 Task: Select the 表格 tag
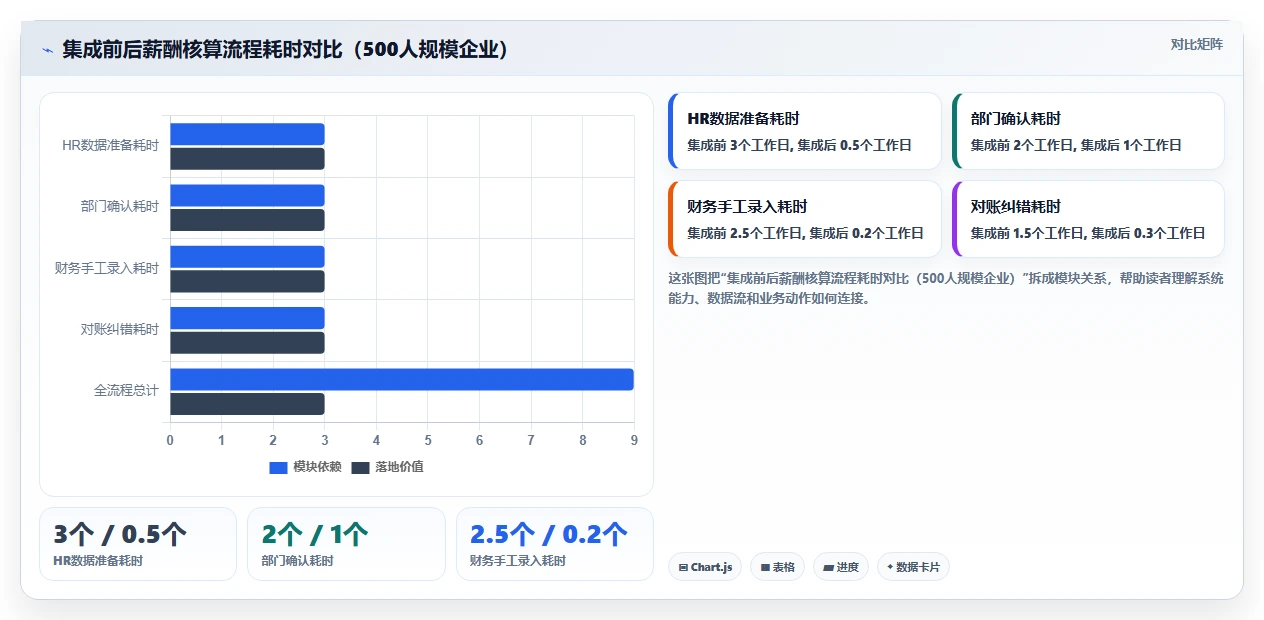click(x=778, y=567)
